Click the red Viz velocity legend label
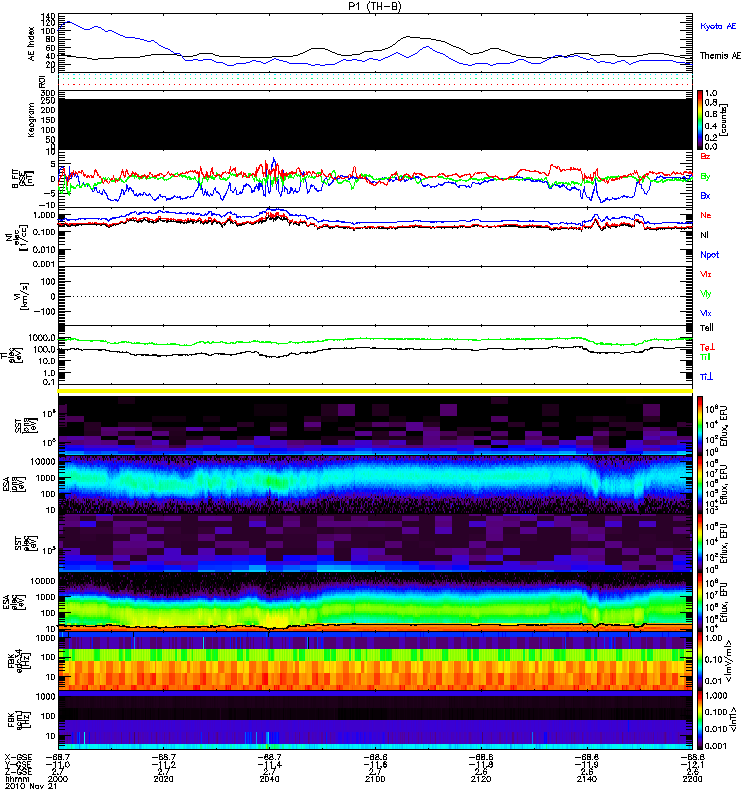Viewport: 750px width, 800px height. click(x=706, y=274)
